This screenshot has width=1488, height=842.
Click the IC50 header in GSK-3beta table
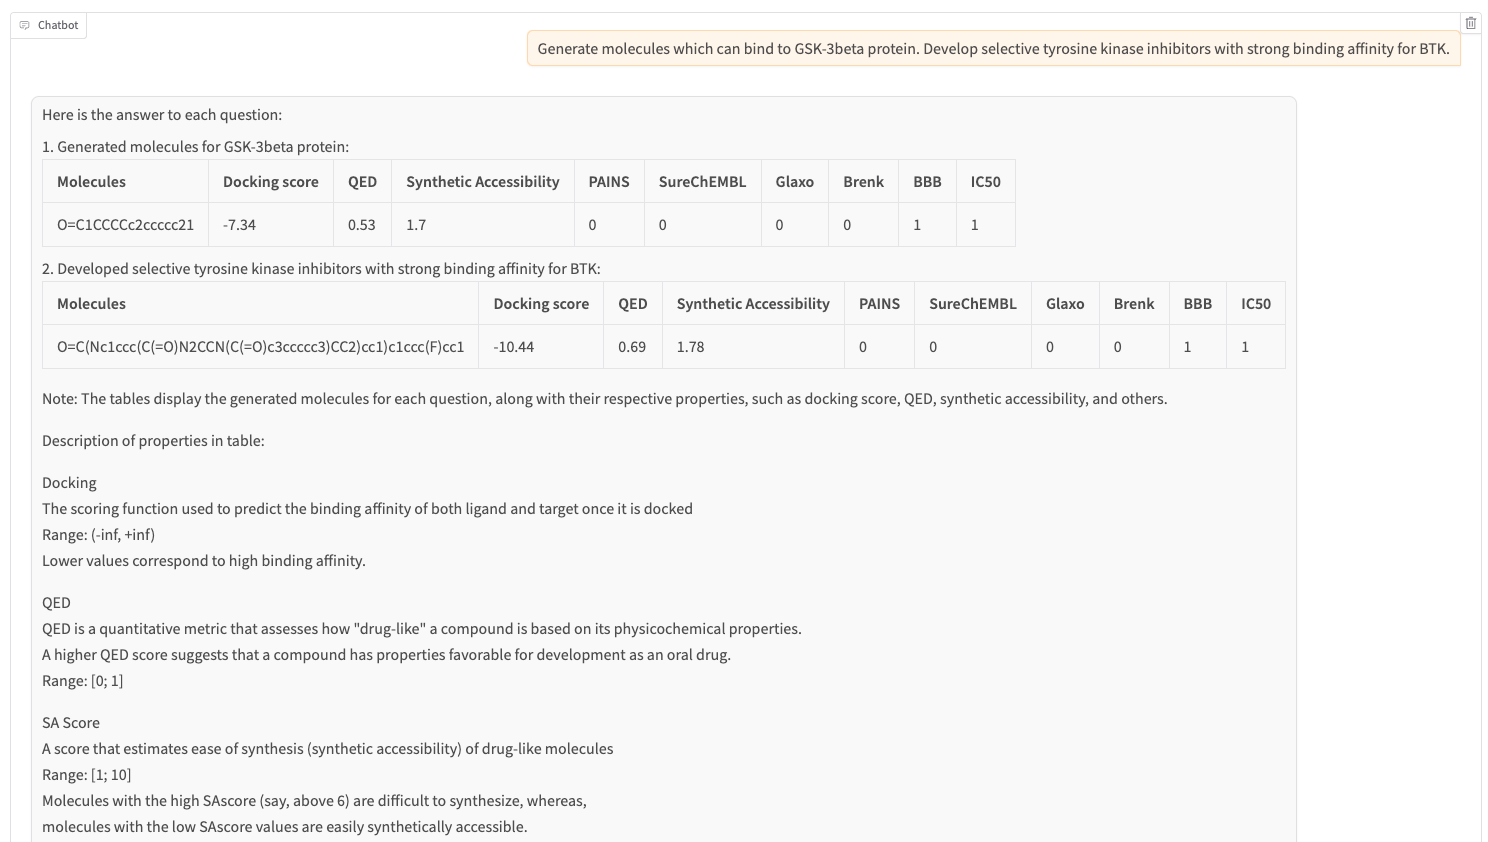coord(985,182)
